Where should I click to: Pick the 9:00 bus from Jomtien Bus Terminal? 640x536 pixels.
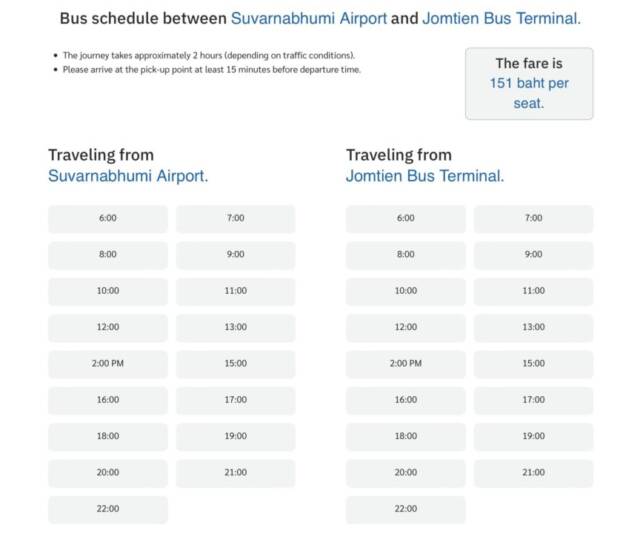533,255
